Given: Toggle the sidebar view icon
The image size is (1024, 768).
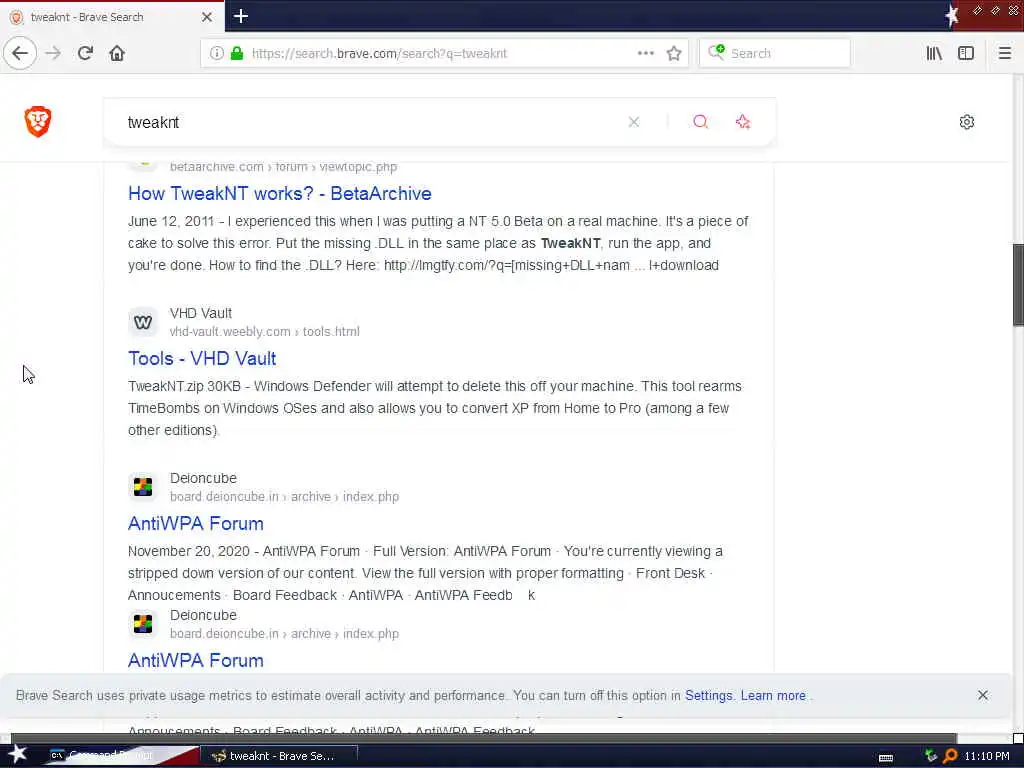Looking at the screenshot, I should tap(966, 53).
